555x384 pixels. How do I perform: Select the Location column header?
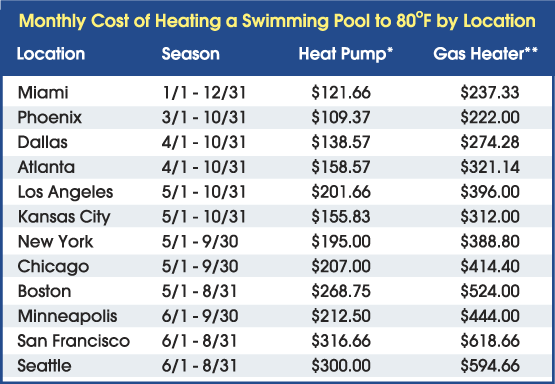[x=51, y=54]
